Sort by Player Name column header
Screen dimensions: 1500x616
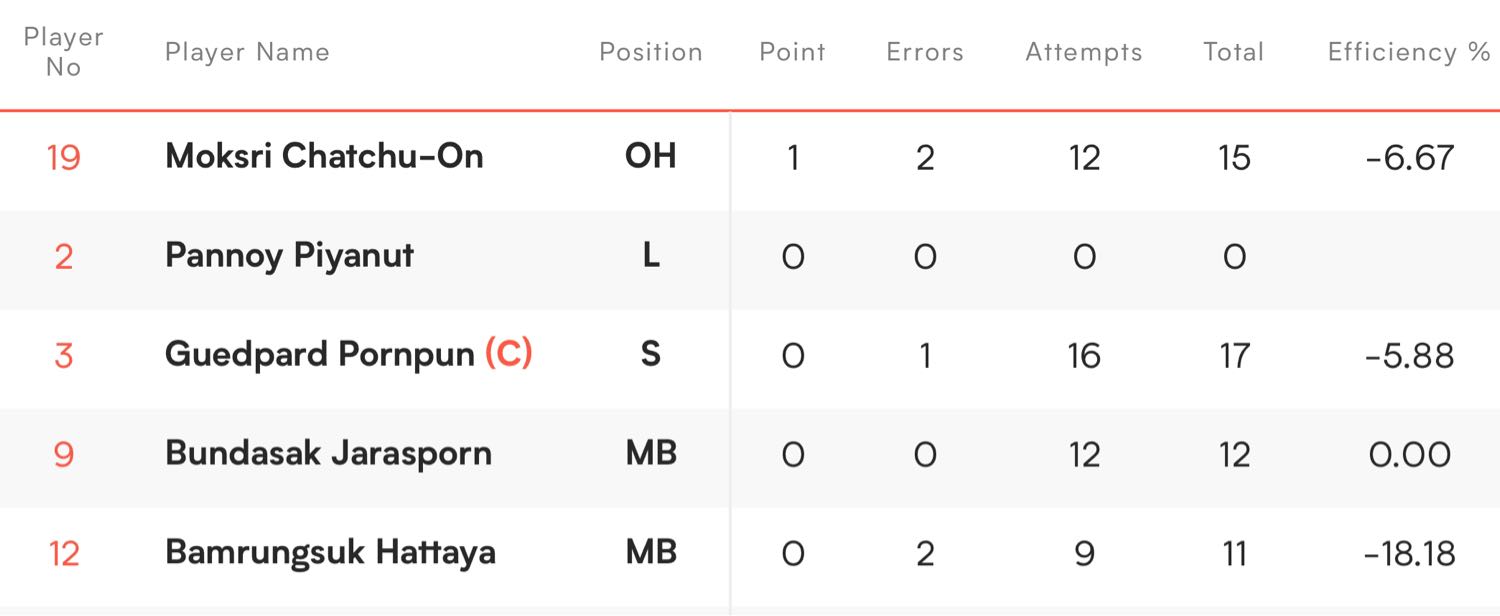click(x=247, y=52)
